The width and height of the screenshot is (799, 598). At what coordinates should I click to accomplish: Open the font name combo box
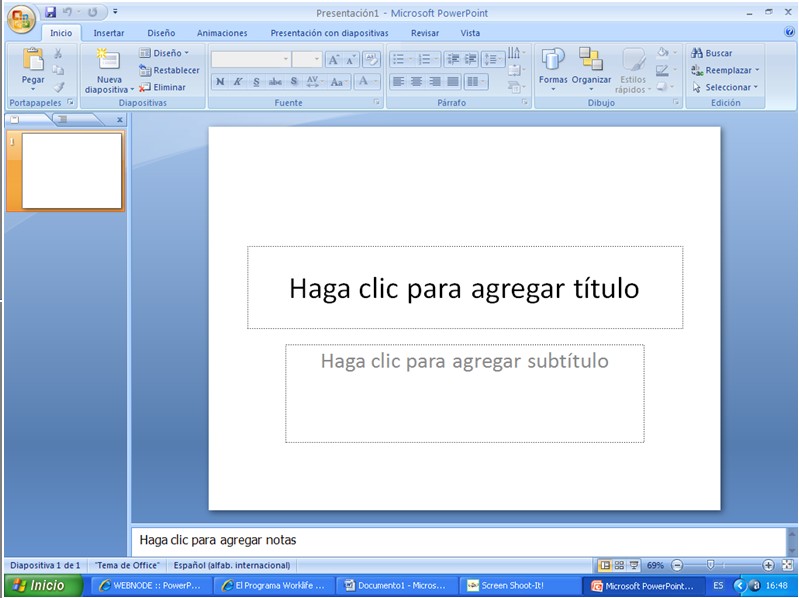(x=251, y=60)
